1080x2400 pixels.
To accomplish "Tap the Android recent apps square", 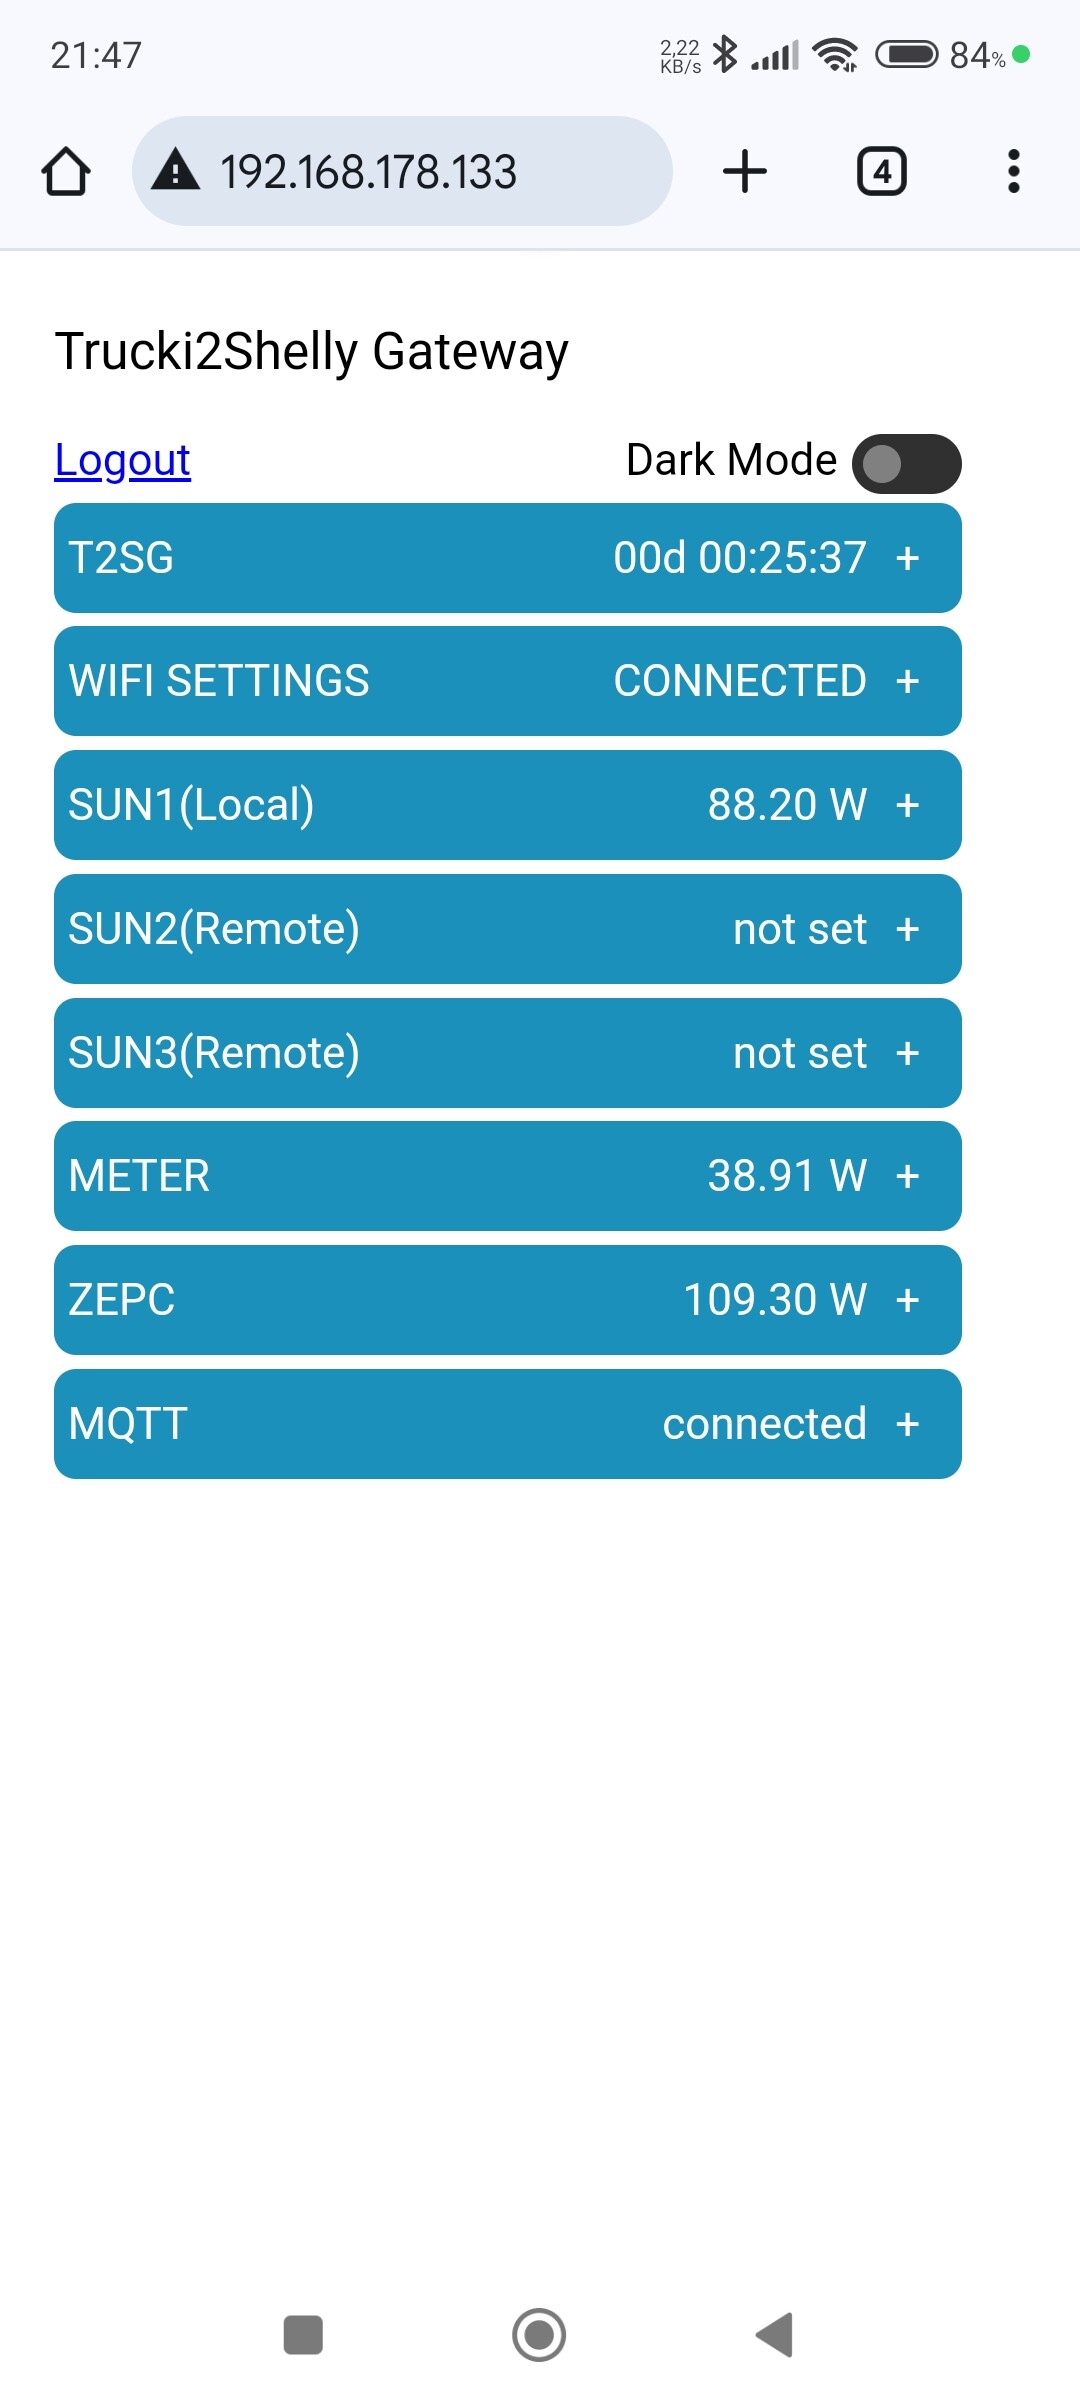I will 303,2335.
